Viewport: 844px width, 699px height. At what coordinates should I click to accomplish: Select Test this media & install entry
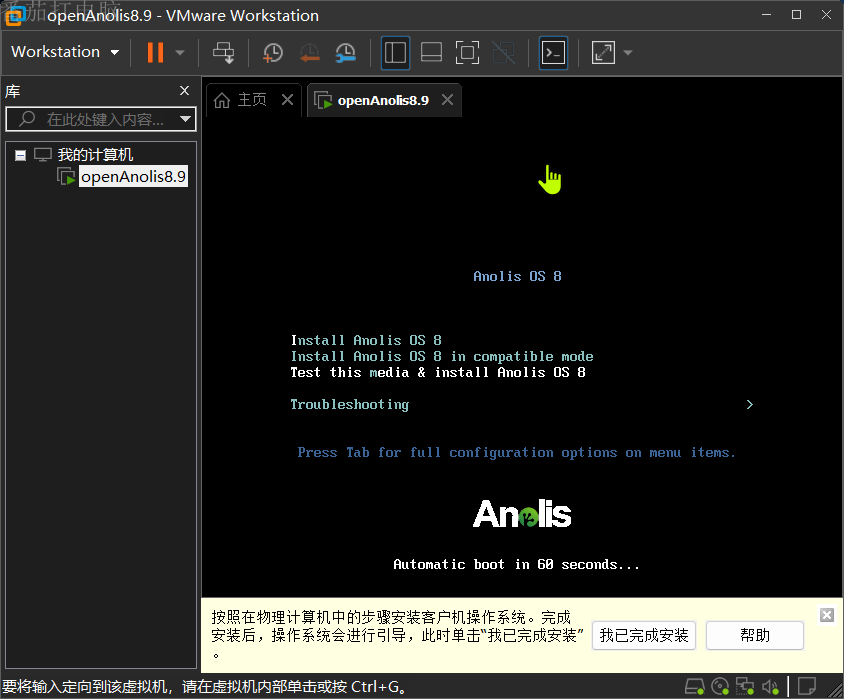pos(438,372)
